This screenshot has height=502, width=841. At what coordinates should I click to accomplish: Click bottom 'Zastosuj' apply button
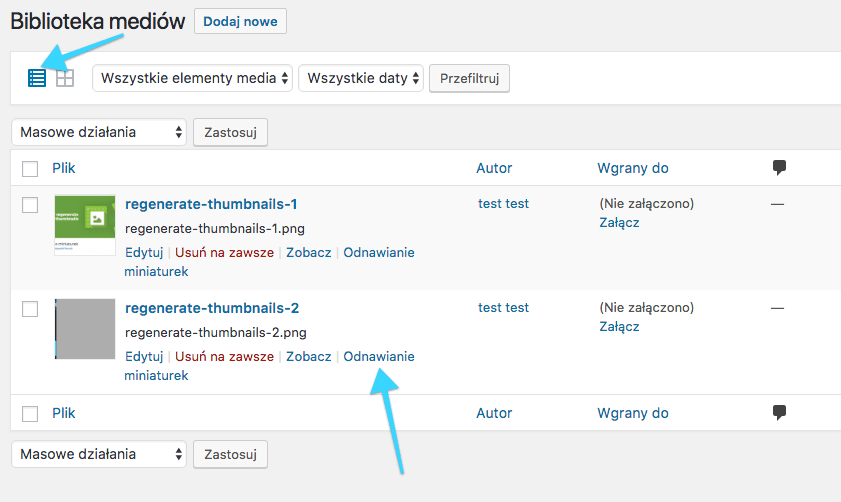point(230,454)
